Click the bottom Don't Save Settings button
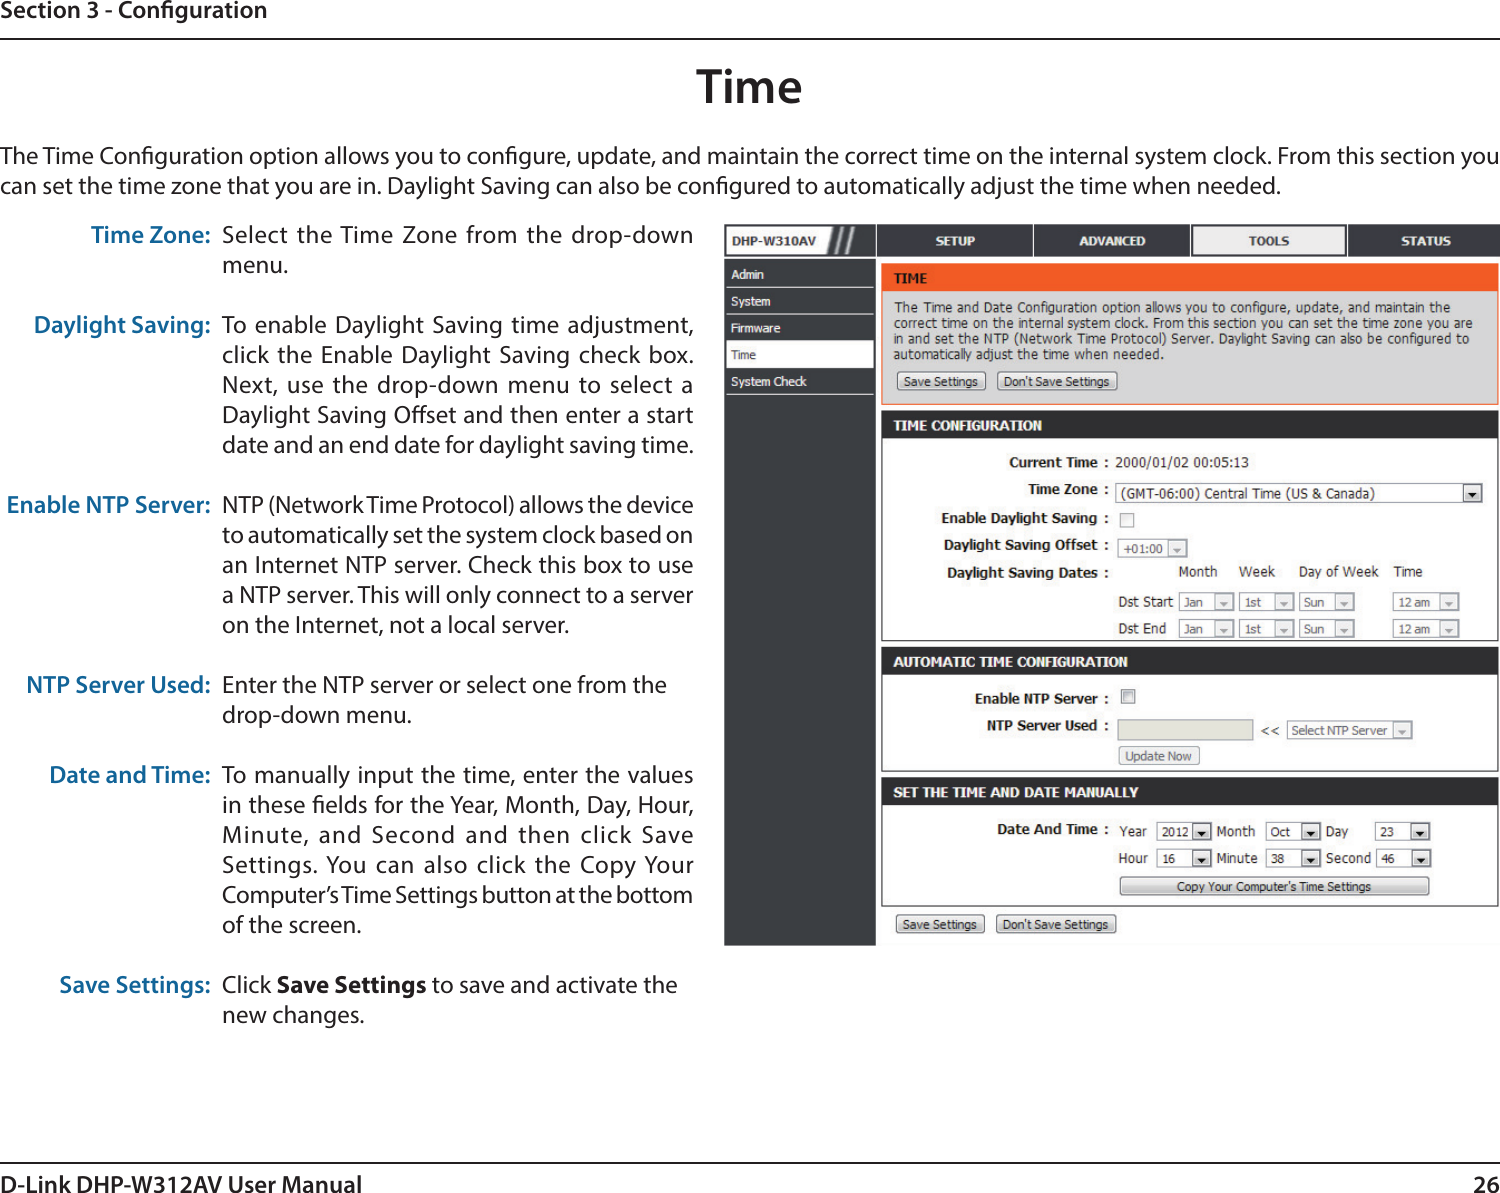Viewport: 1500px width, 1193px height. pyautogui.click(x=1056, y=925)
